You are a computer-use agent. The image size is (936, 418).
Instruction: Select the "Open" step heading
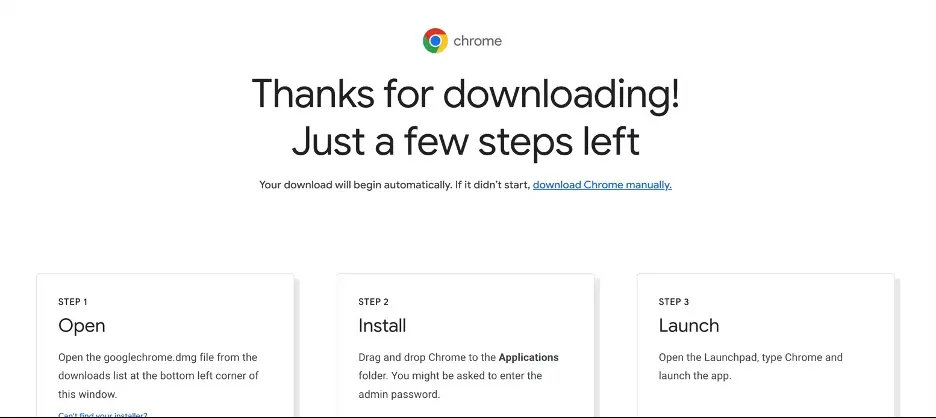pyautogui.click(x=82, y=325)
